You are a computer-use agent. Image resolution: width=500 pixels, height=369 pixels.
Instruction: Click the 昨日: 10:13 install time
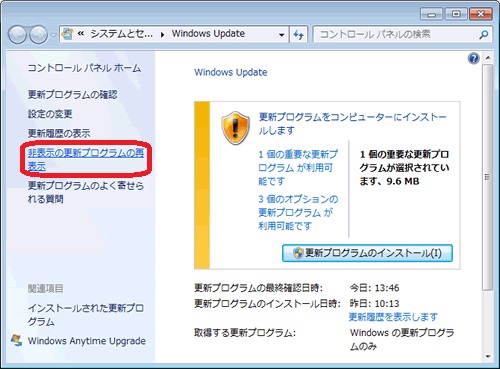(x=374, y=303)
